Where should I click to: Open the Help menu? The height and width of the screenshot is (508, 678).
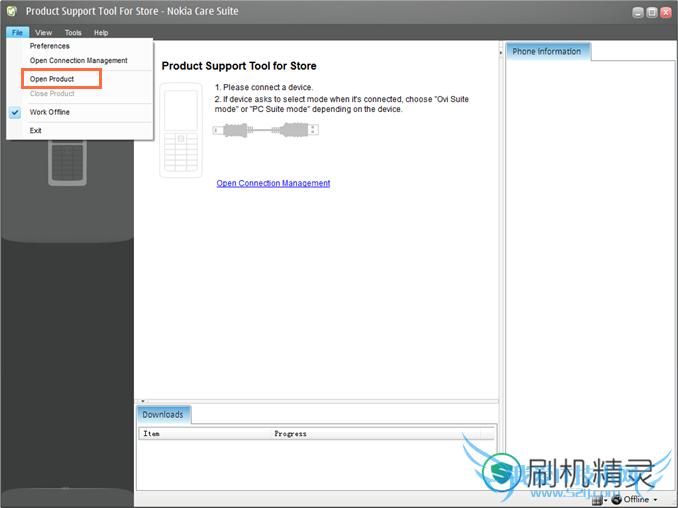click(x=101, y=32)
